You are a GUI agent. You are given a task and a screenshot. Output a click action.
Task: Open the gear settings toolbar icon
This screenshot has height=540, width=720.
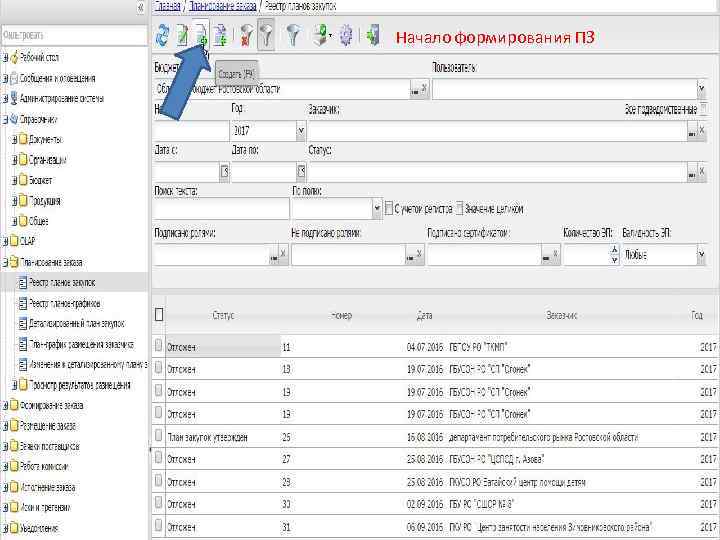pyautogui.click(x=346, y=35)
